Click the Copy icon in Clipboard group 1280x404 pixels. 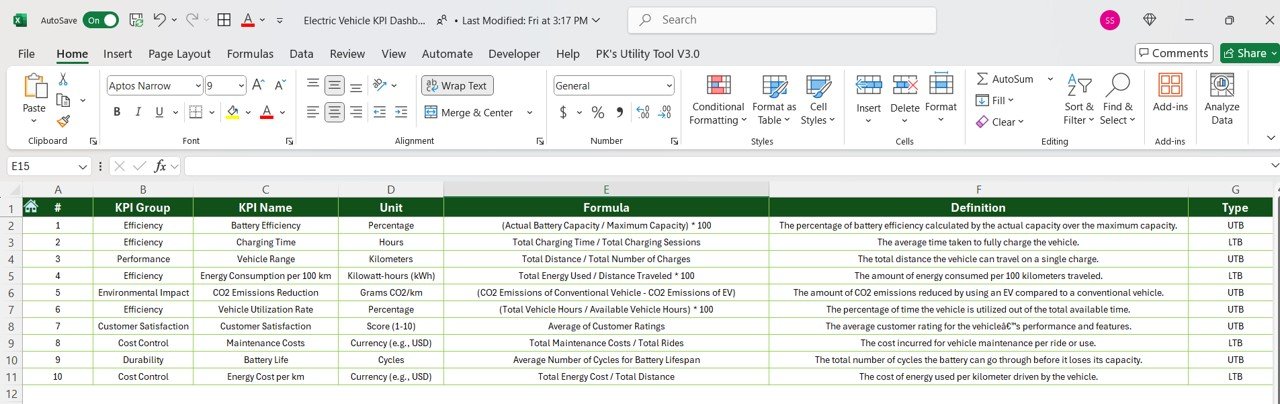tap(63, 100)
